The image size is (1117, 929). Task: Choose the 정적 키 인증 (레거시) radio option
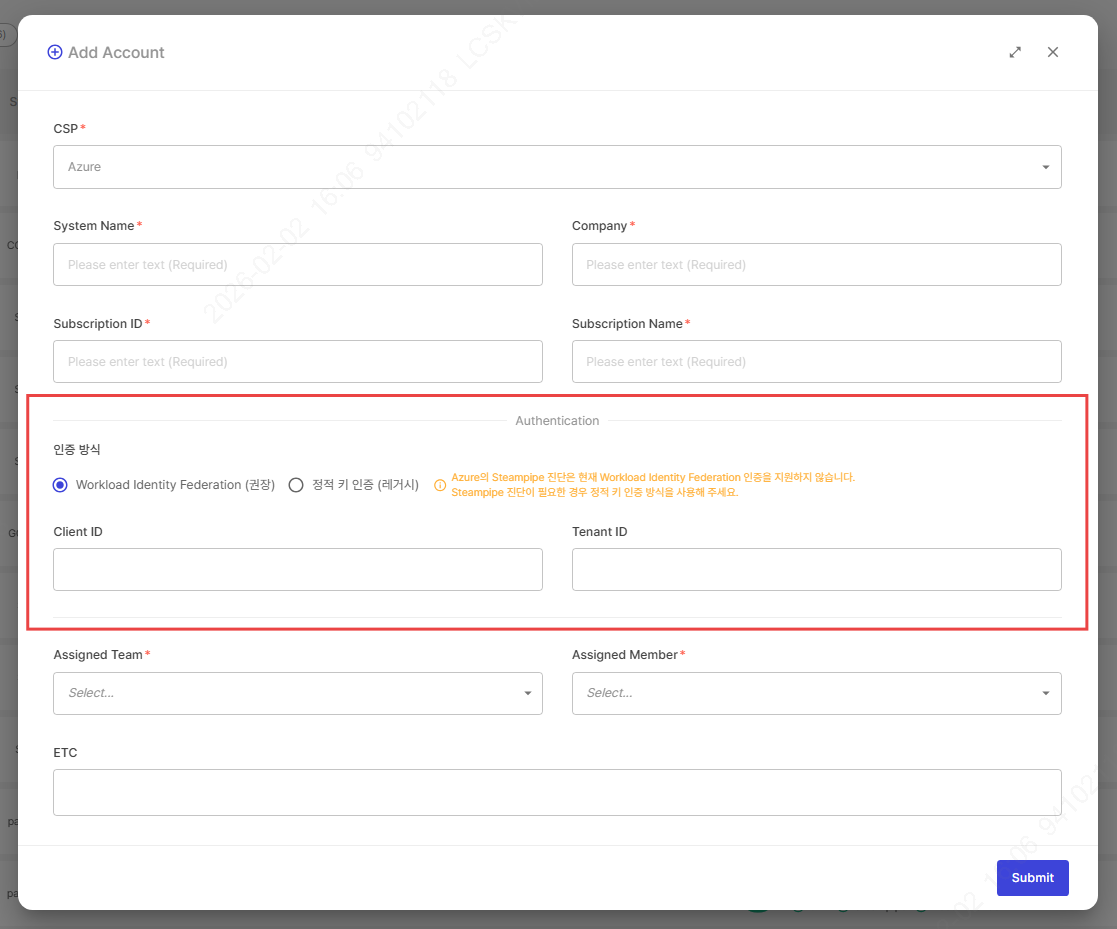[296, 485]
